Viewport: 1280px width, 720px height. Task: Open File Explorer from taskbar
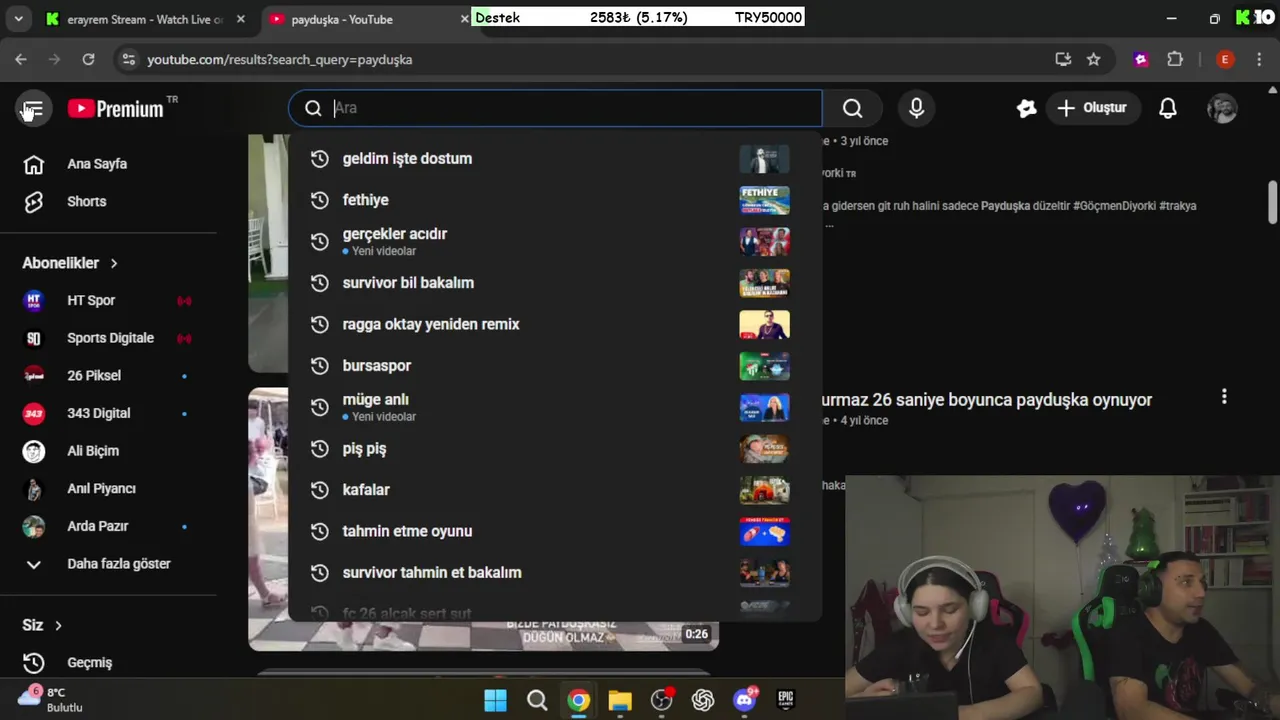620,700
